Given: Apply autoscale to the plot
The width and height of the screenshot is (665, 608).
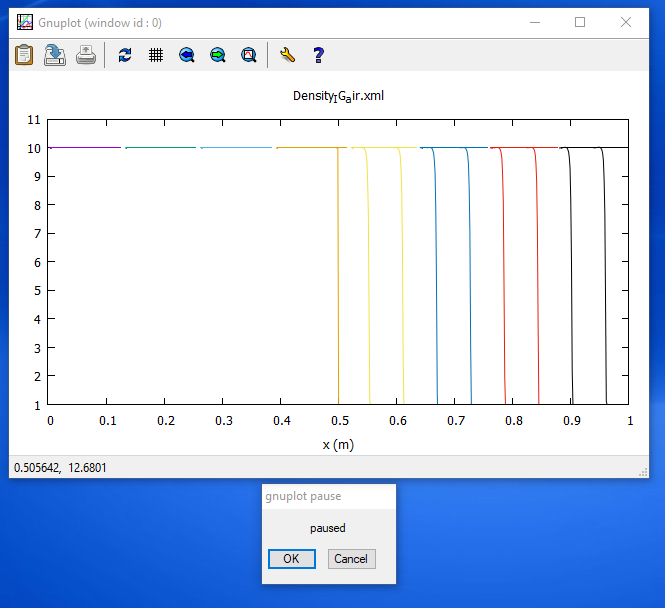Looking at the screenshot, I should tap(249, 55).
